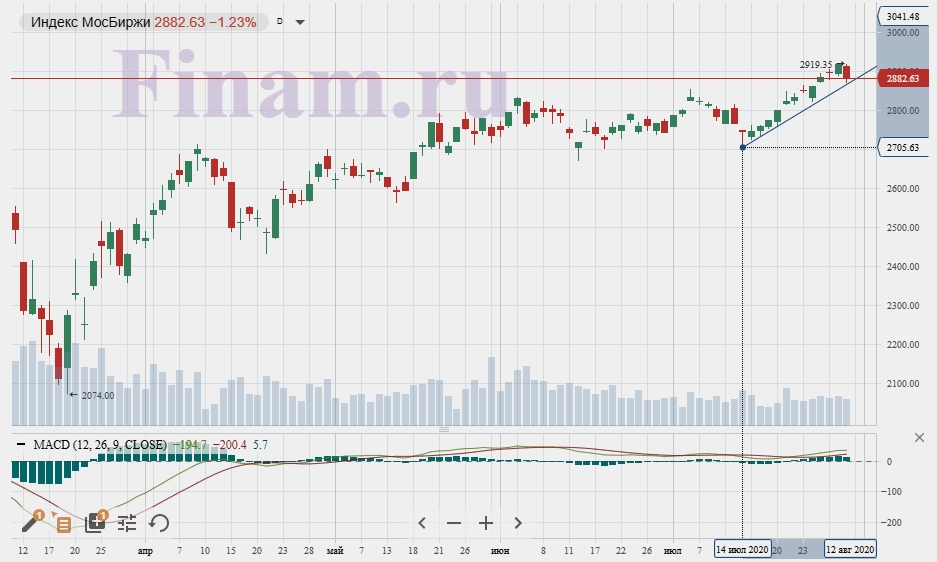
Task: Zoom in with the plus button
Action: click(486, 523)
